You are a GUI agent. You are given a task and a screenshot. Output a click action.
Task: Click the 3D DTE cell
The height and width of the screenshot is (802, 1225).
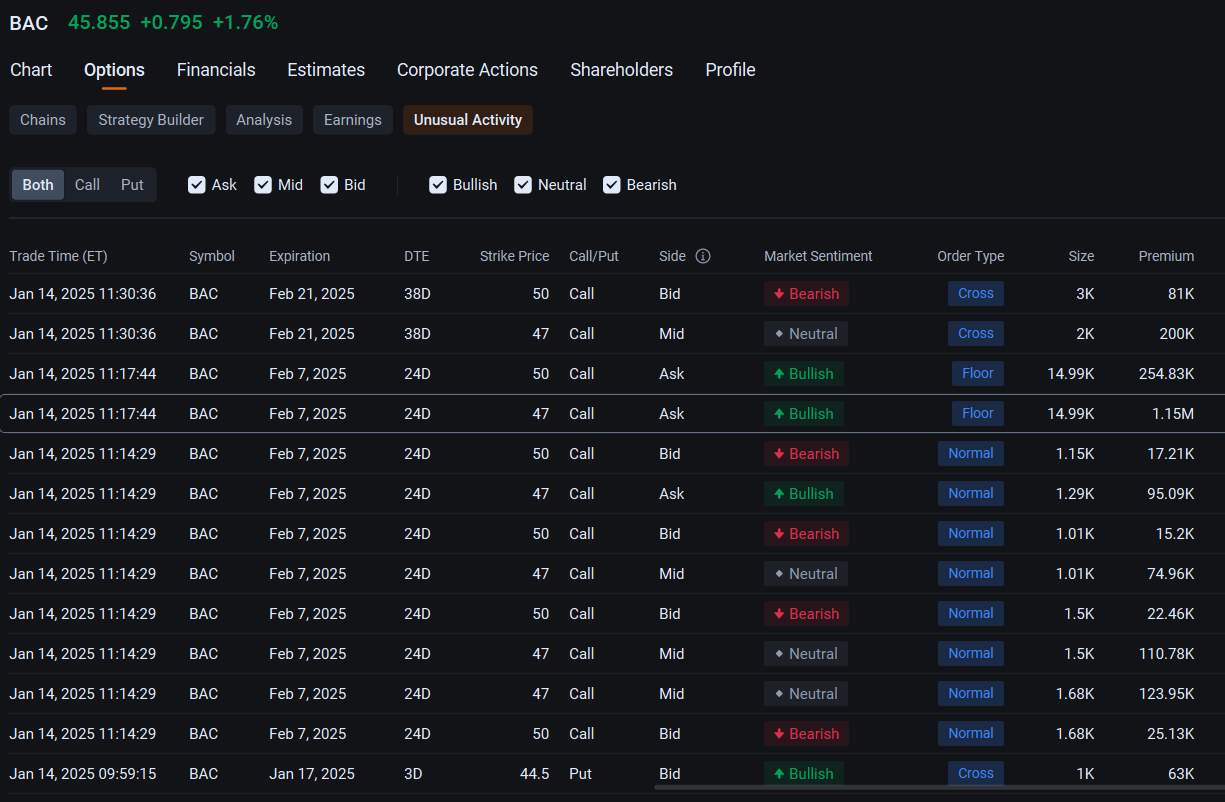click(413, 774)
